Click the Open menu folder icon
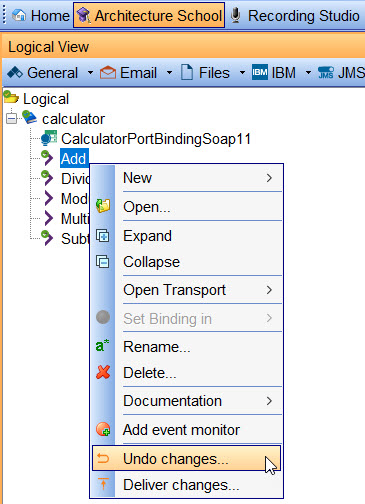The image size is (365, 504). (103, 206)
